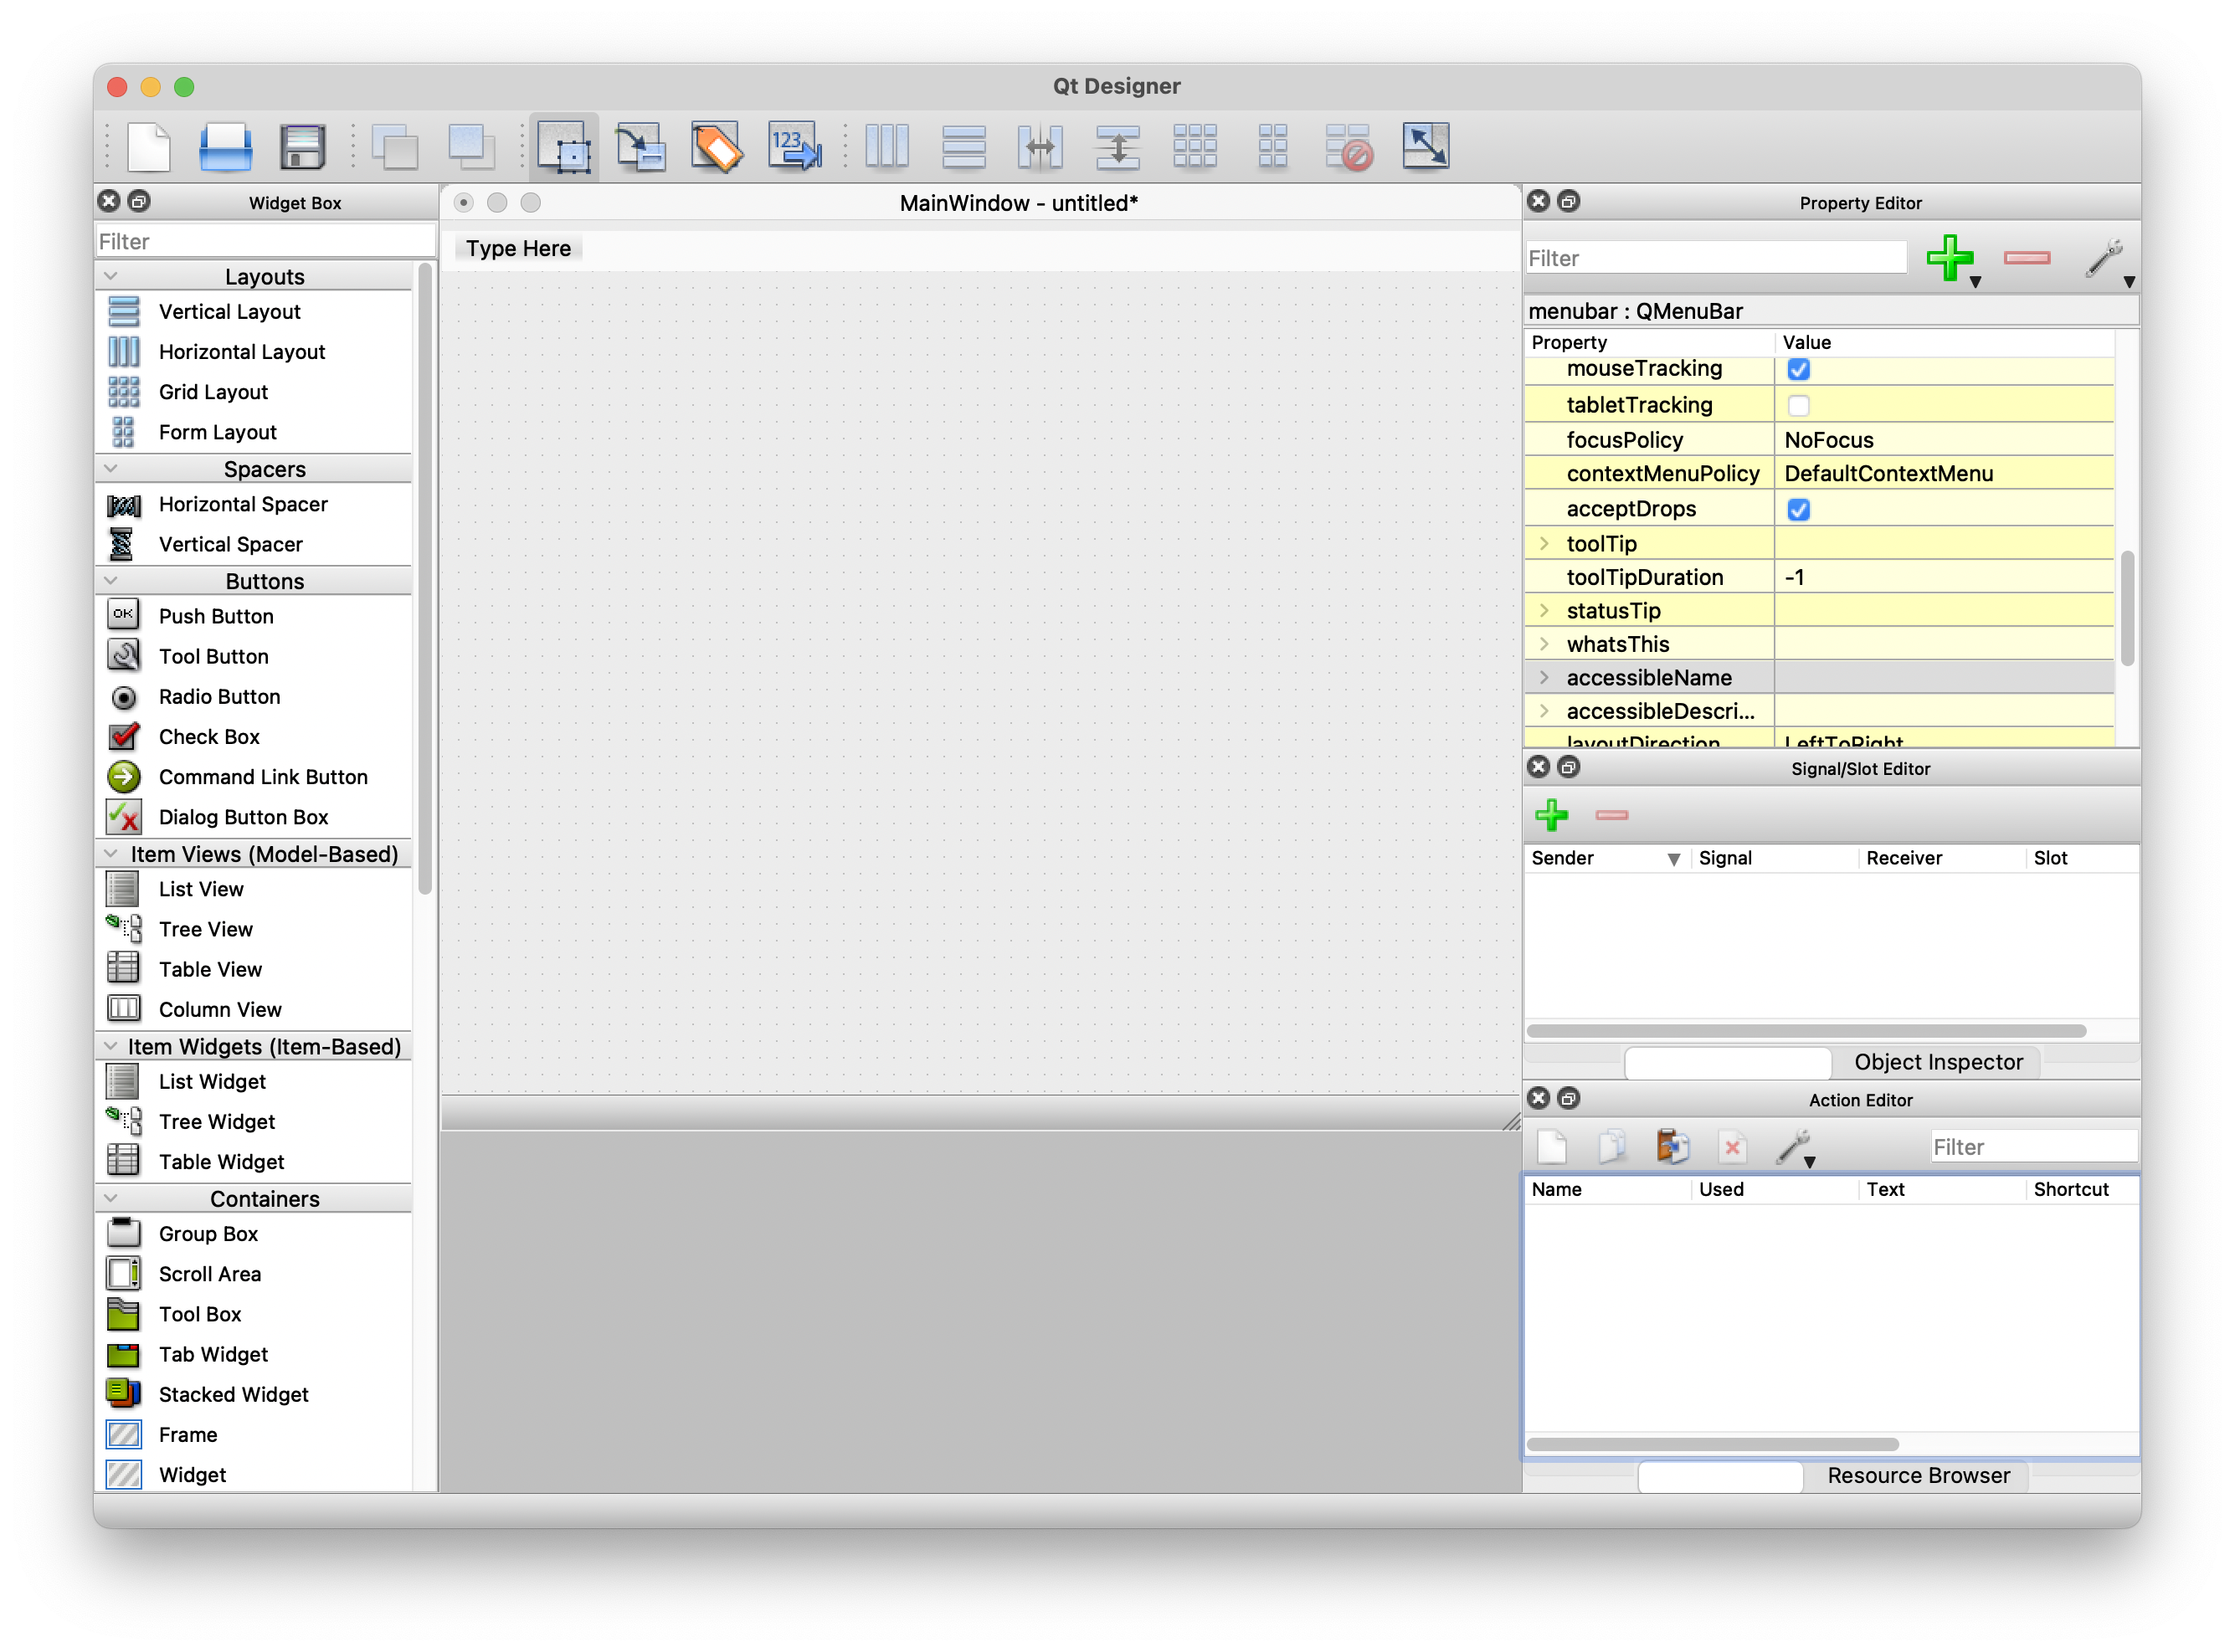Select Push Button in Widget Box
This screenshot has height=1652, width=2235.
(215, 616)
